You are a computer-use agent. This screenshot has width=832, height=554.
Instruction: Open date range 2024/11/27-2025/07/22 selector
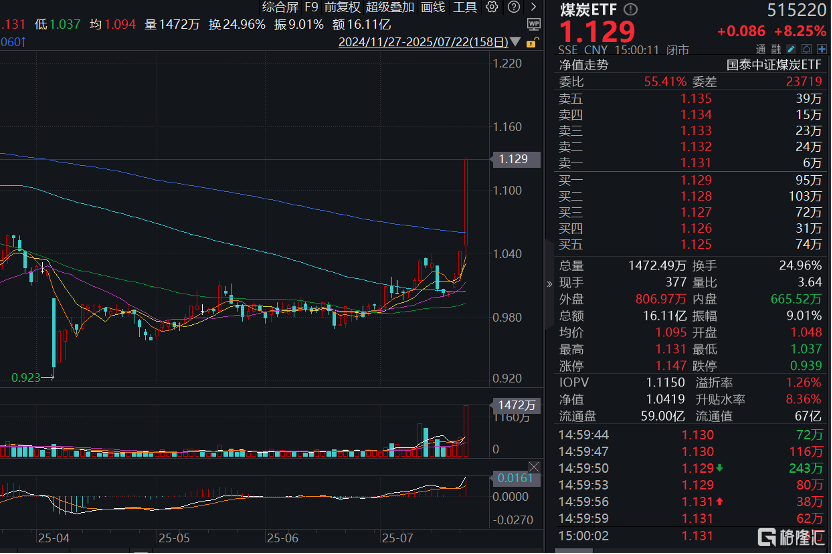[x=423, y=41]
